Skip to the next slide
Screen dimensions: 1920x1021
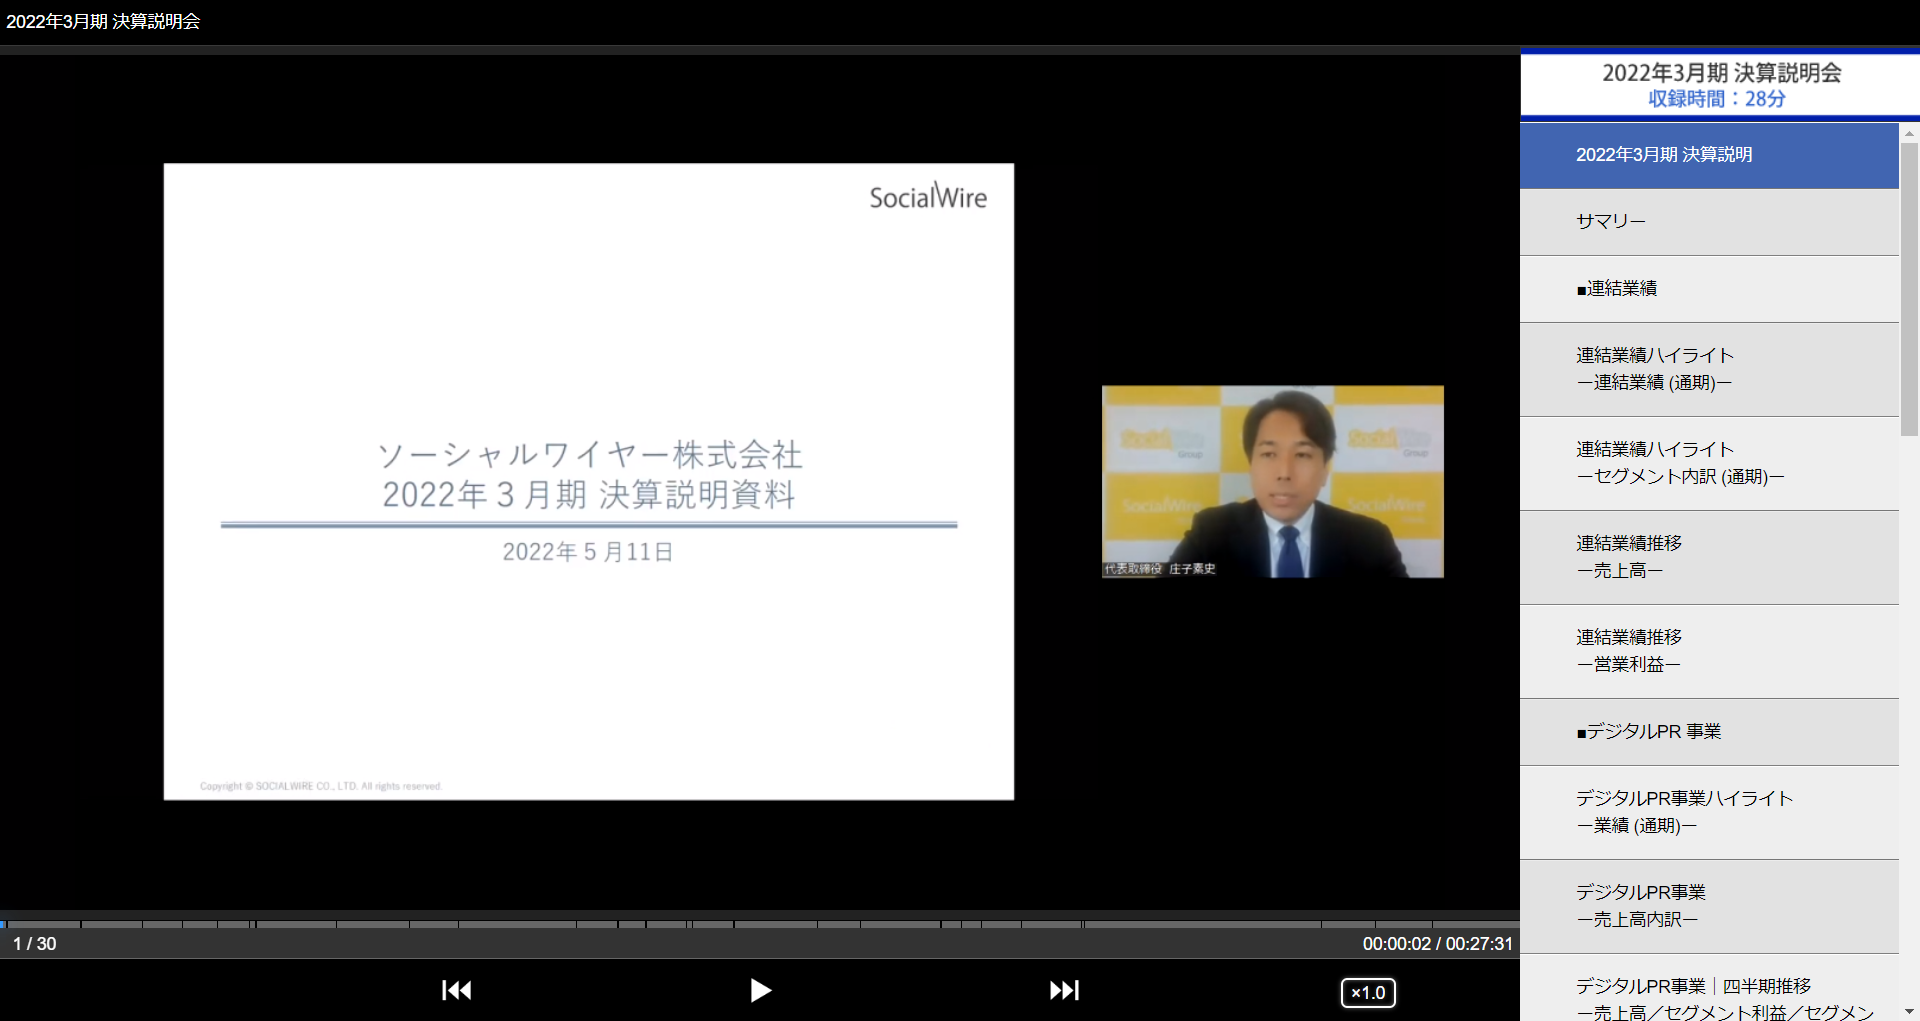[x=1064, y=990]
